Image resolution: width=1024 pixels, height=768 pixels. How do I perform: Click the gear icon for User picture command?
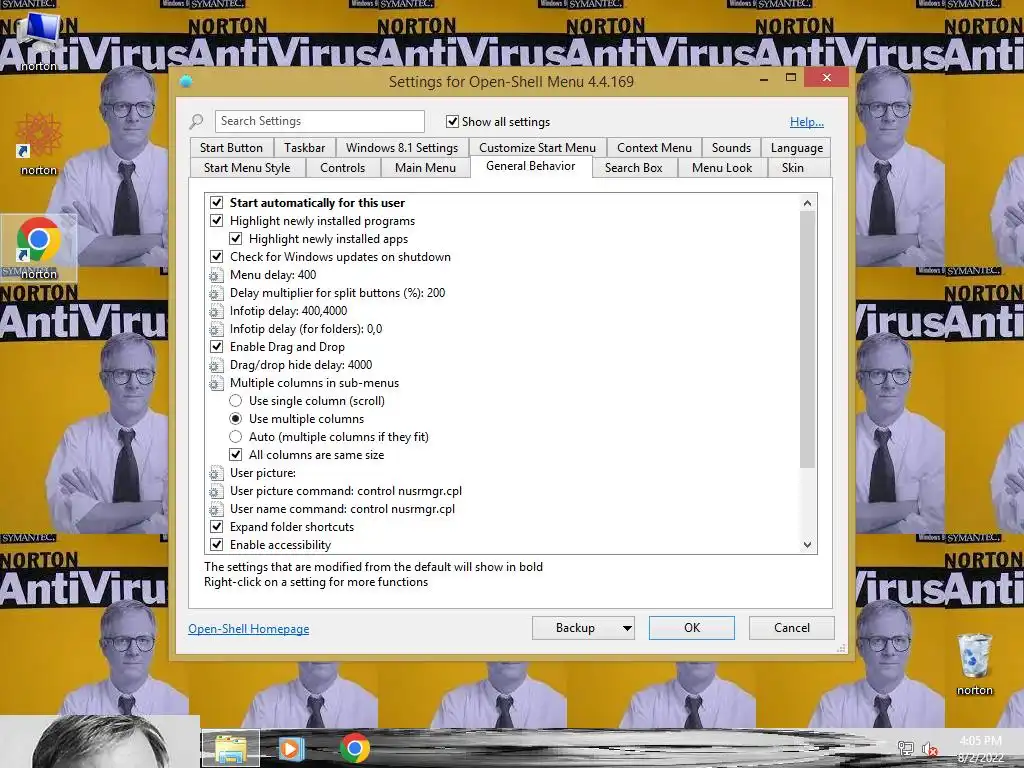[216, 491]
